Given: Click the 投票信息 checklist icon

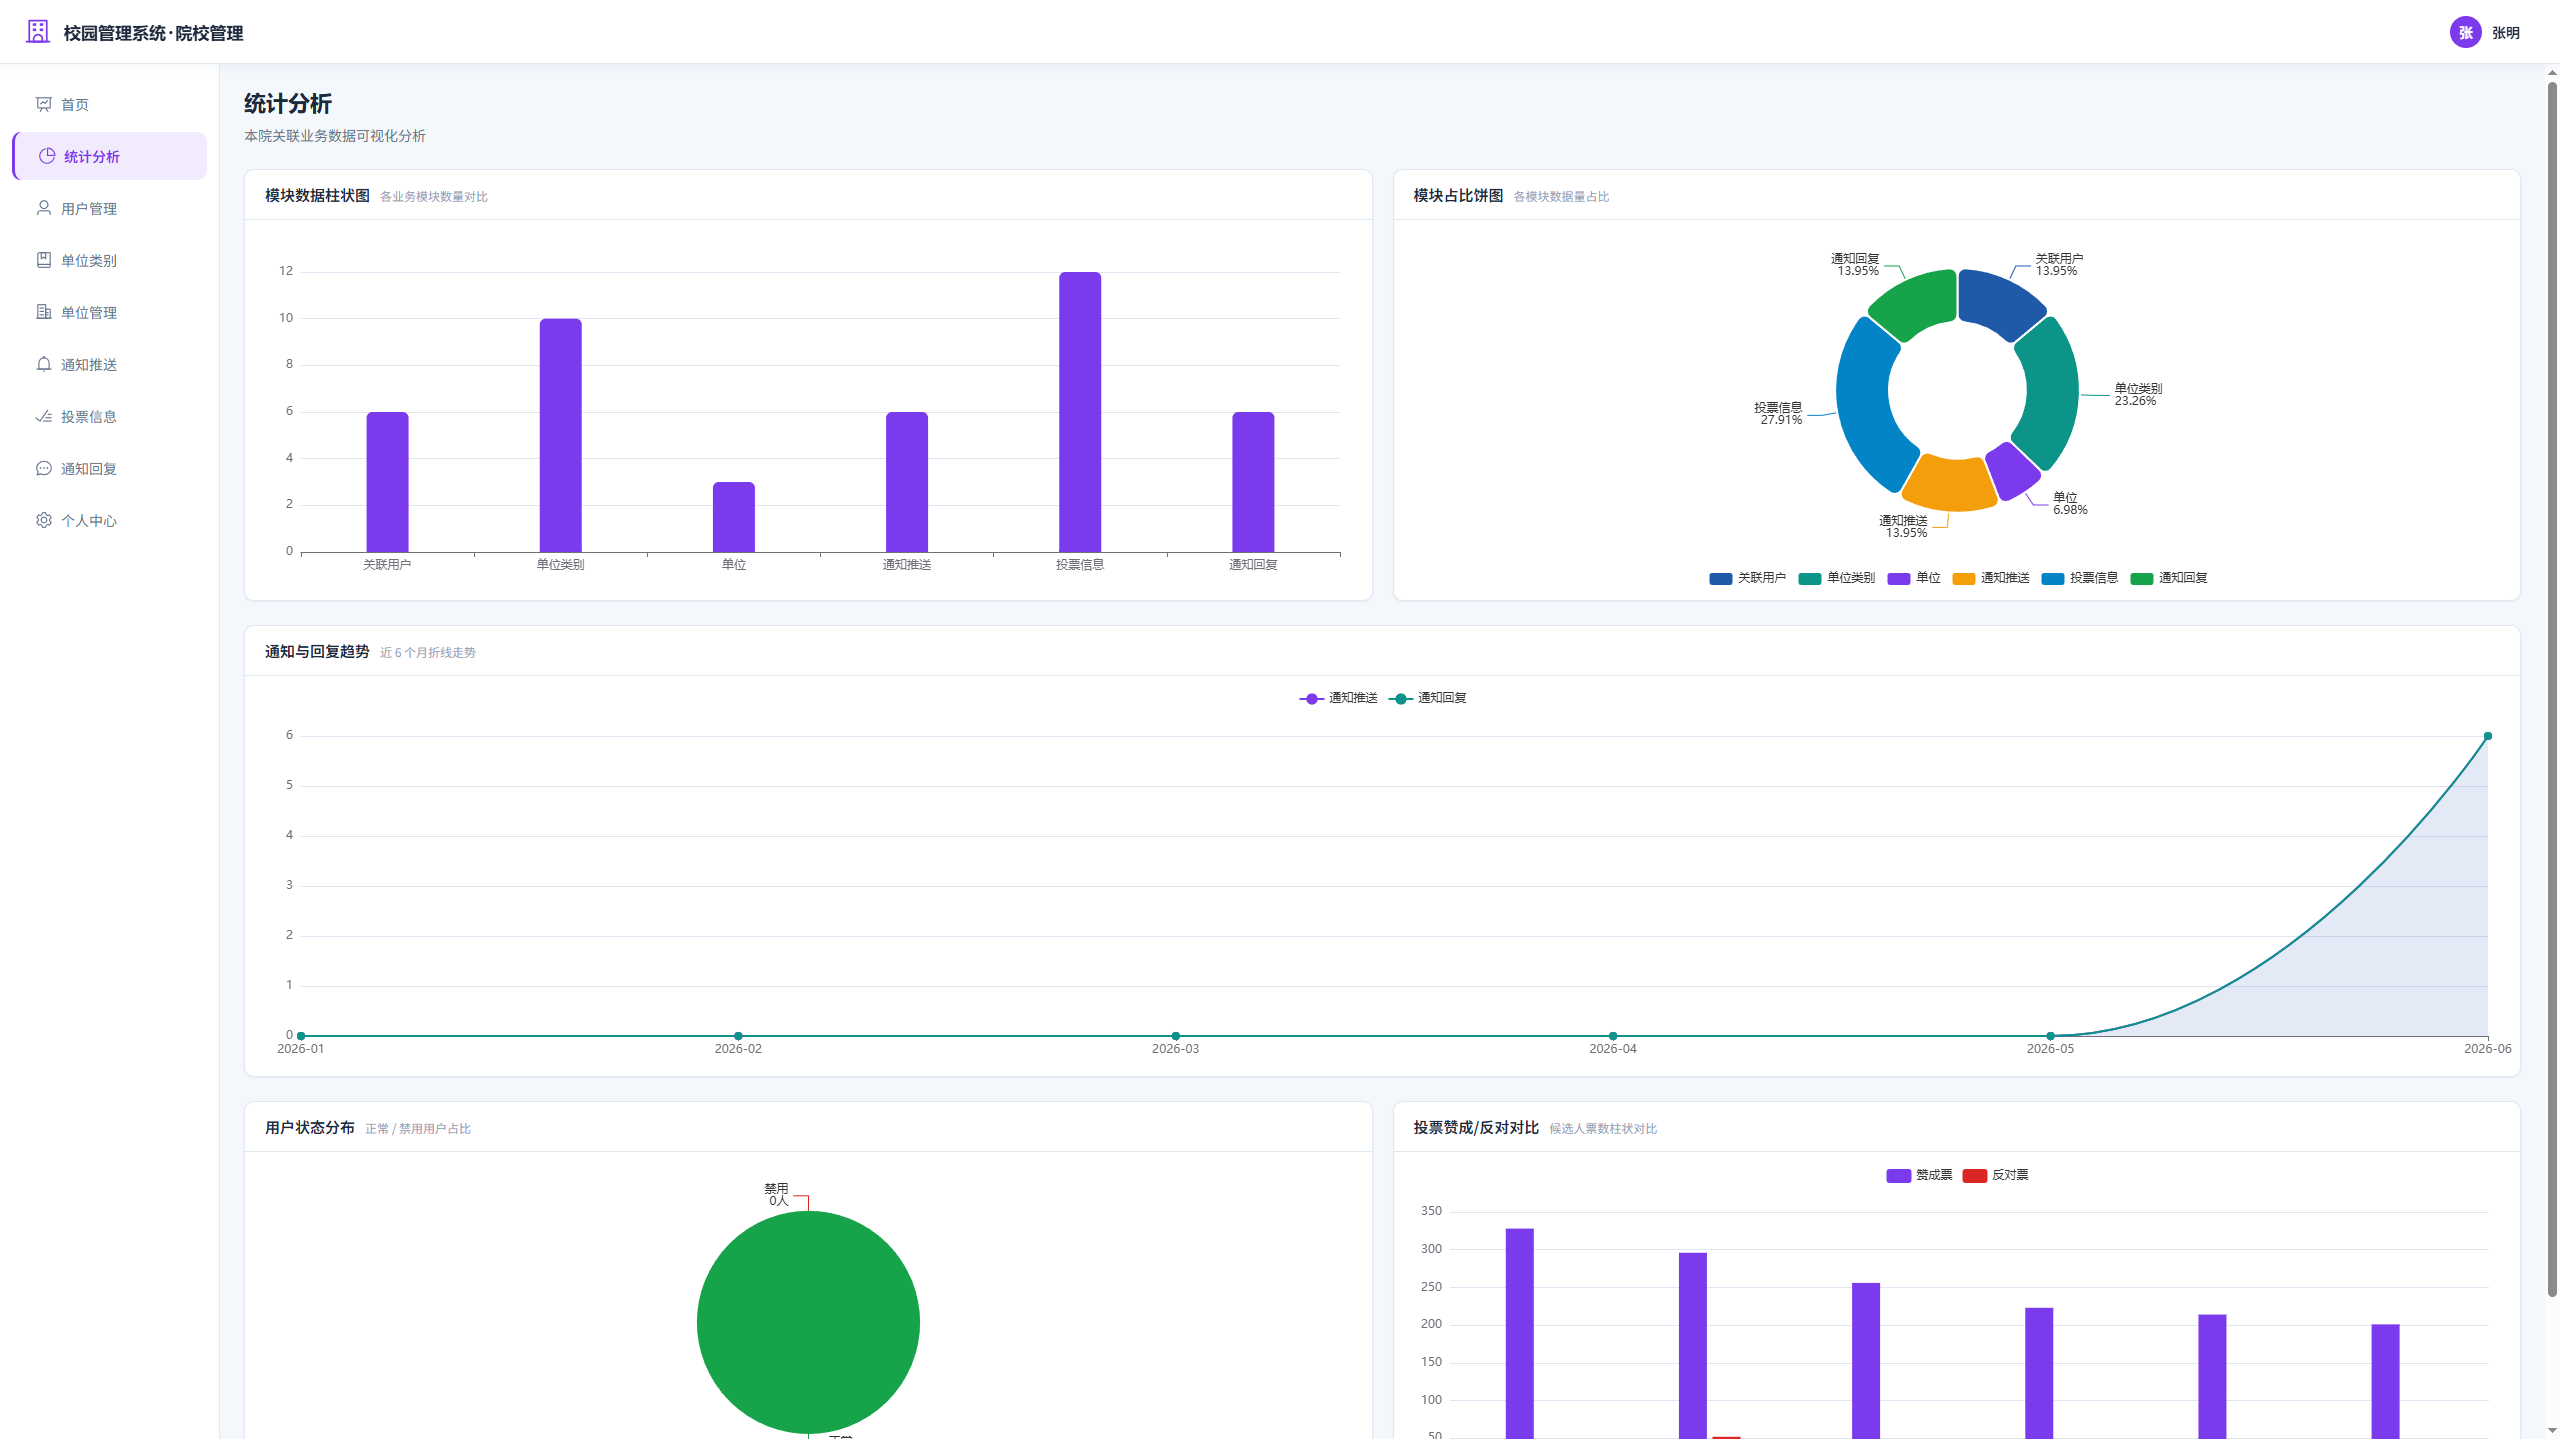Looking at the screenshot, I should (44, 416).
